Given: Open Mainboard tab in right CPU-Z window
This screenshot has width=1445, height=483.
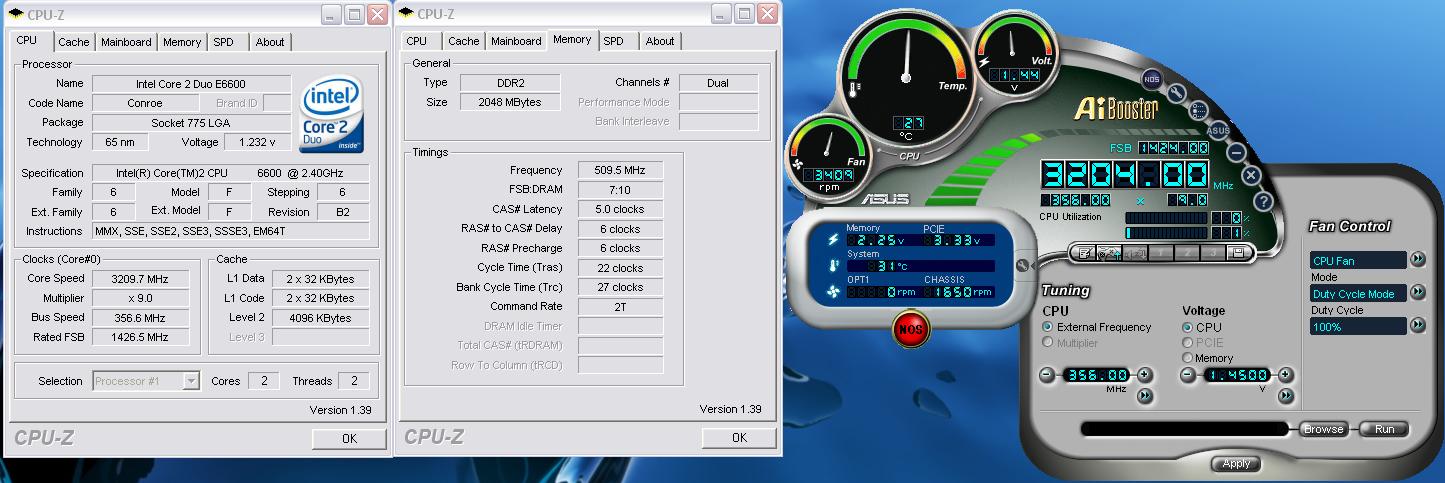Looking at the screenshot, I should tap(516, 41).
